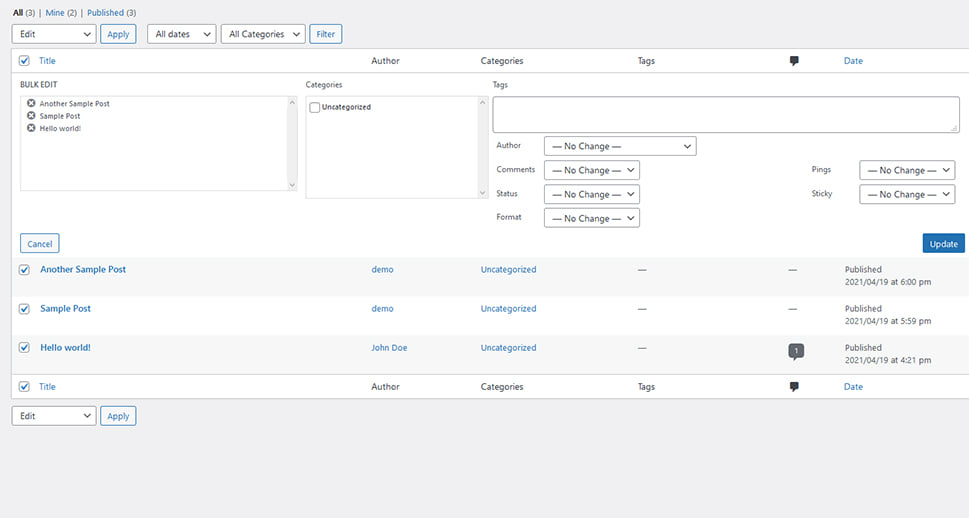
Task: Open the Another Sample Post title link
Action: click(83, 270)
